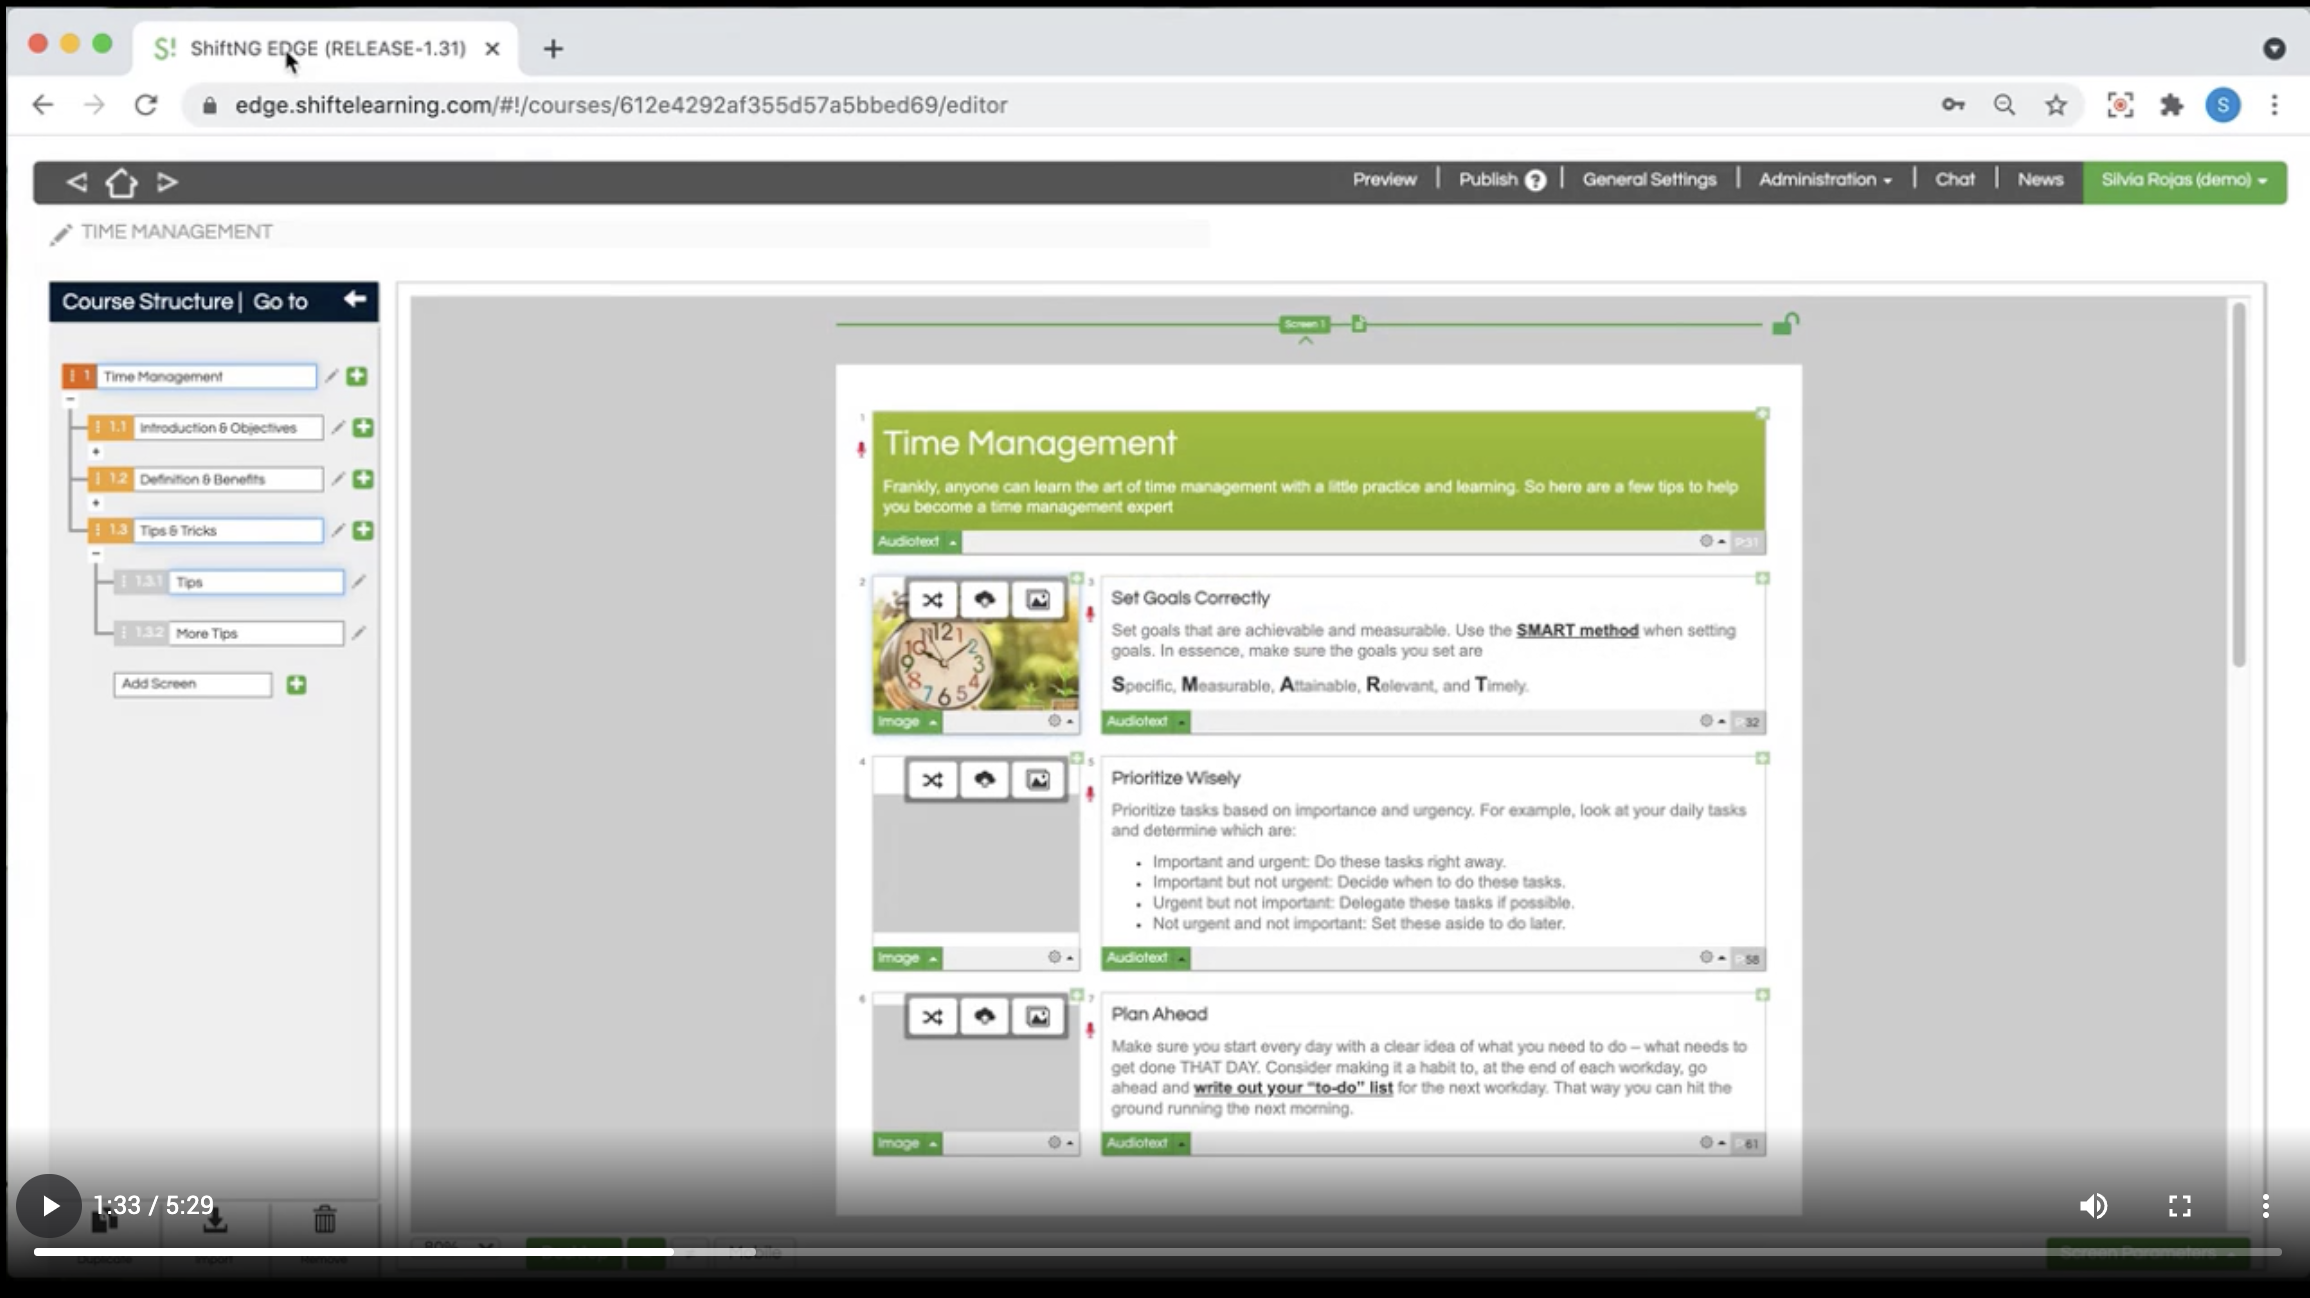This screenshot has width=2310, height=1298.
Task: Click the cloud upload icon on Prioritize Wisely image
Action: click(985, 780)
